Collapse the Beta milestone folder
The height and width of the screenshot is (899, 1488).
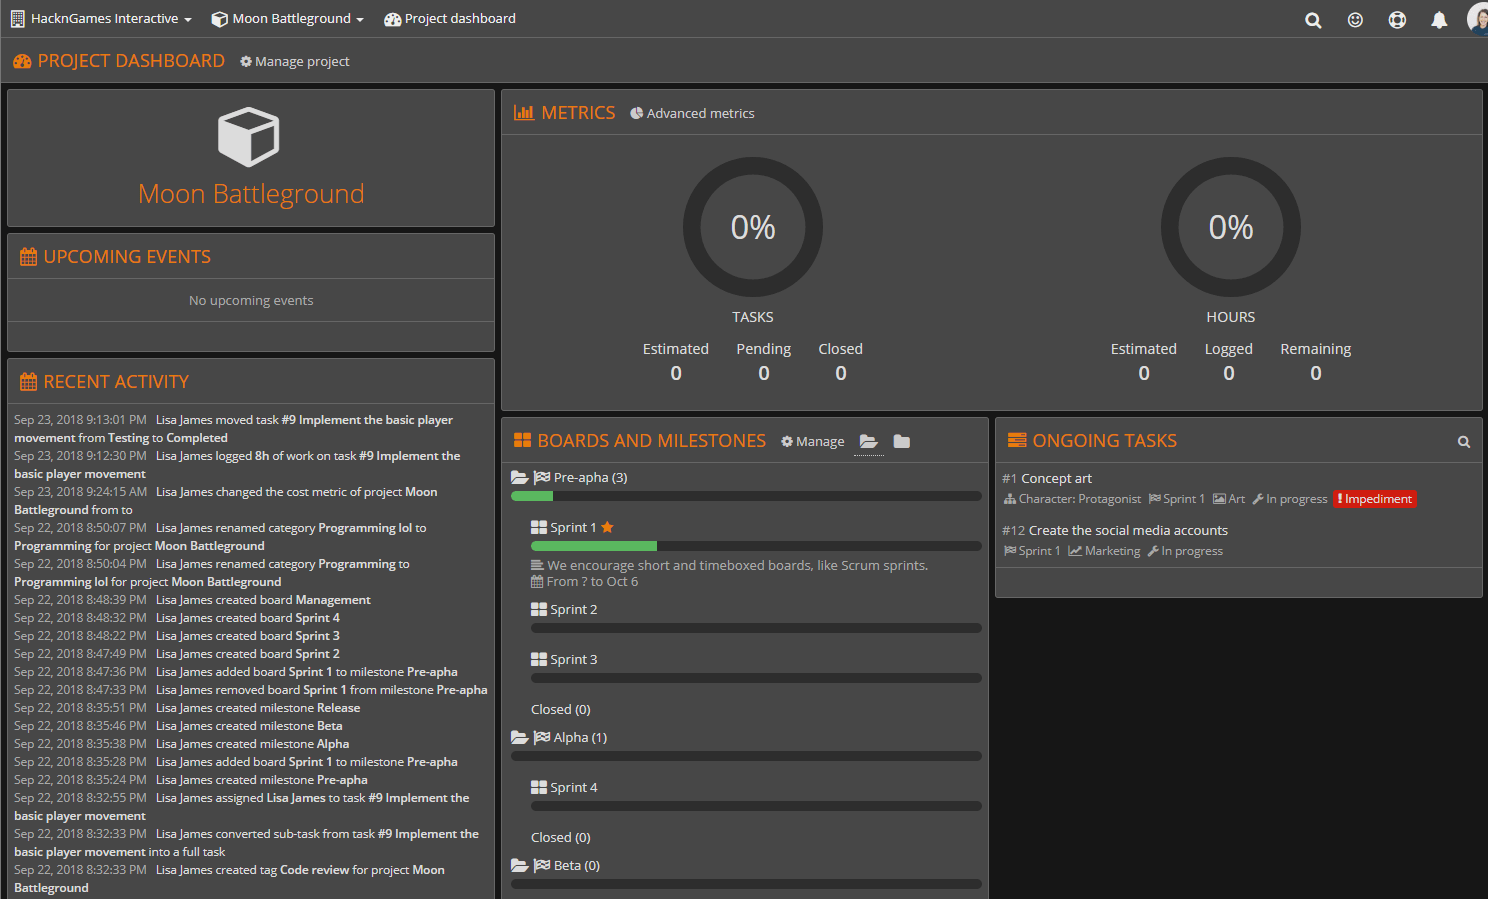(519, 866)
